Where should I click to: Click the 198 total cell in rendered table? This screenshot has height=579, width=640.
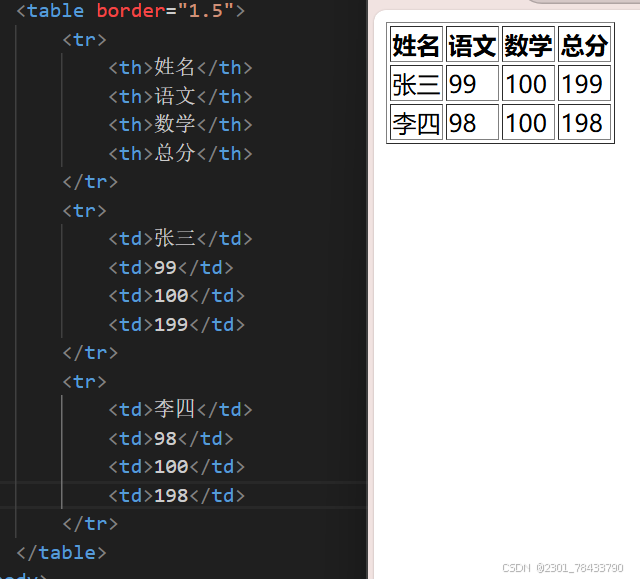click(584, 122)
